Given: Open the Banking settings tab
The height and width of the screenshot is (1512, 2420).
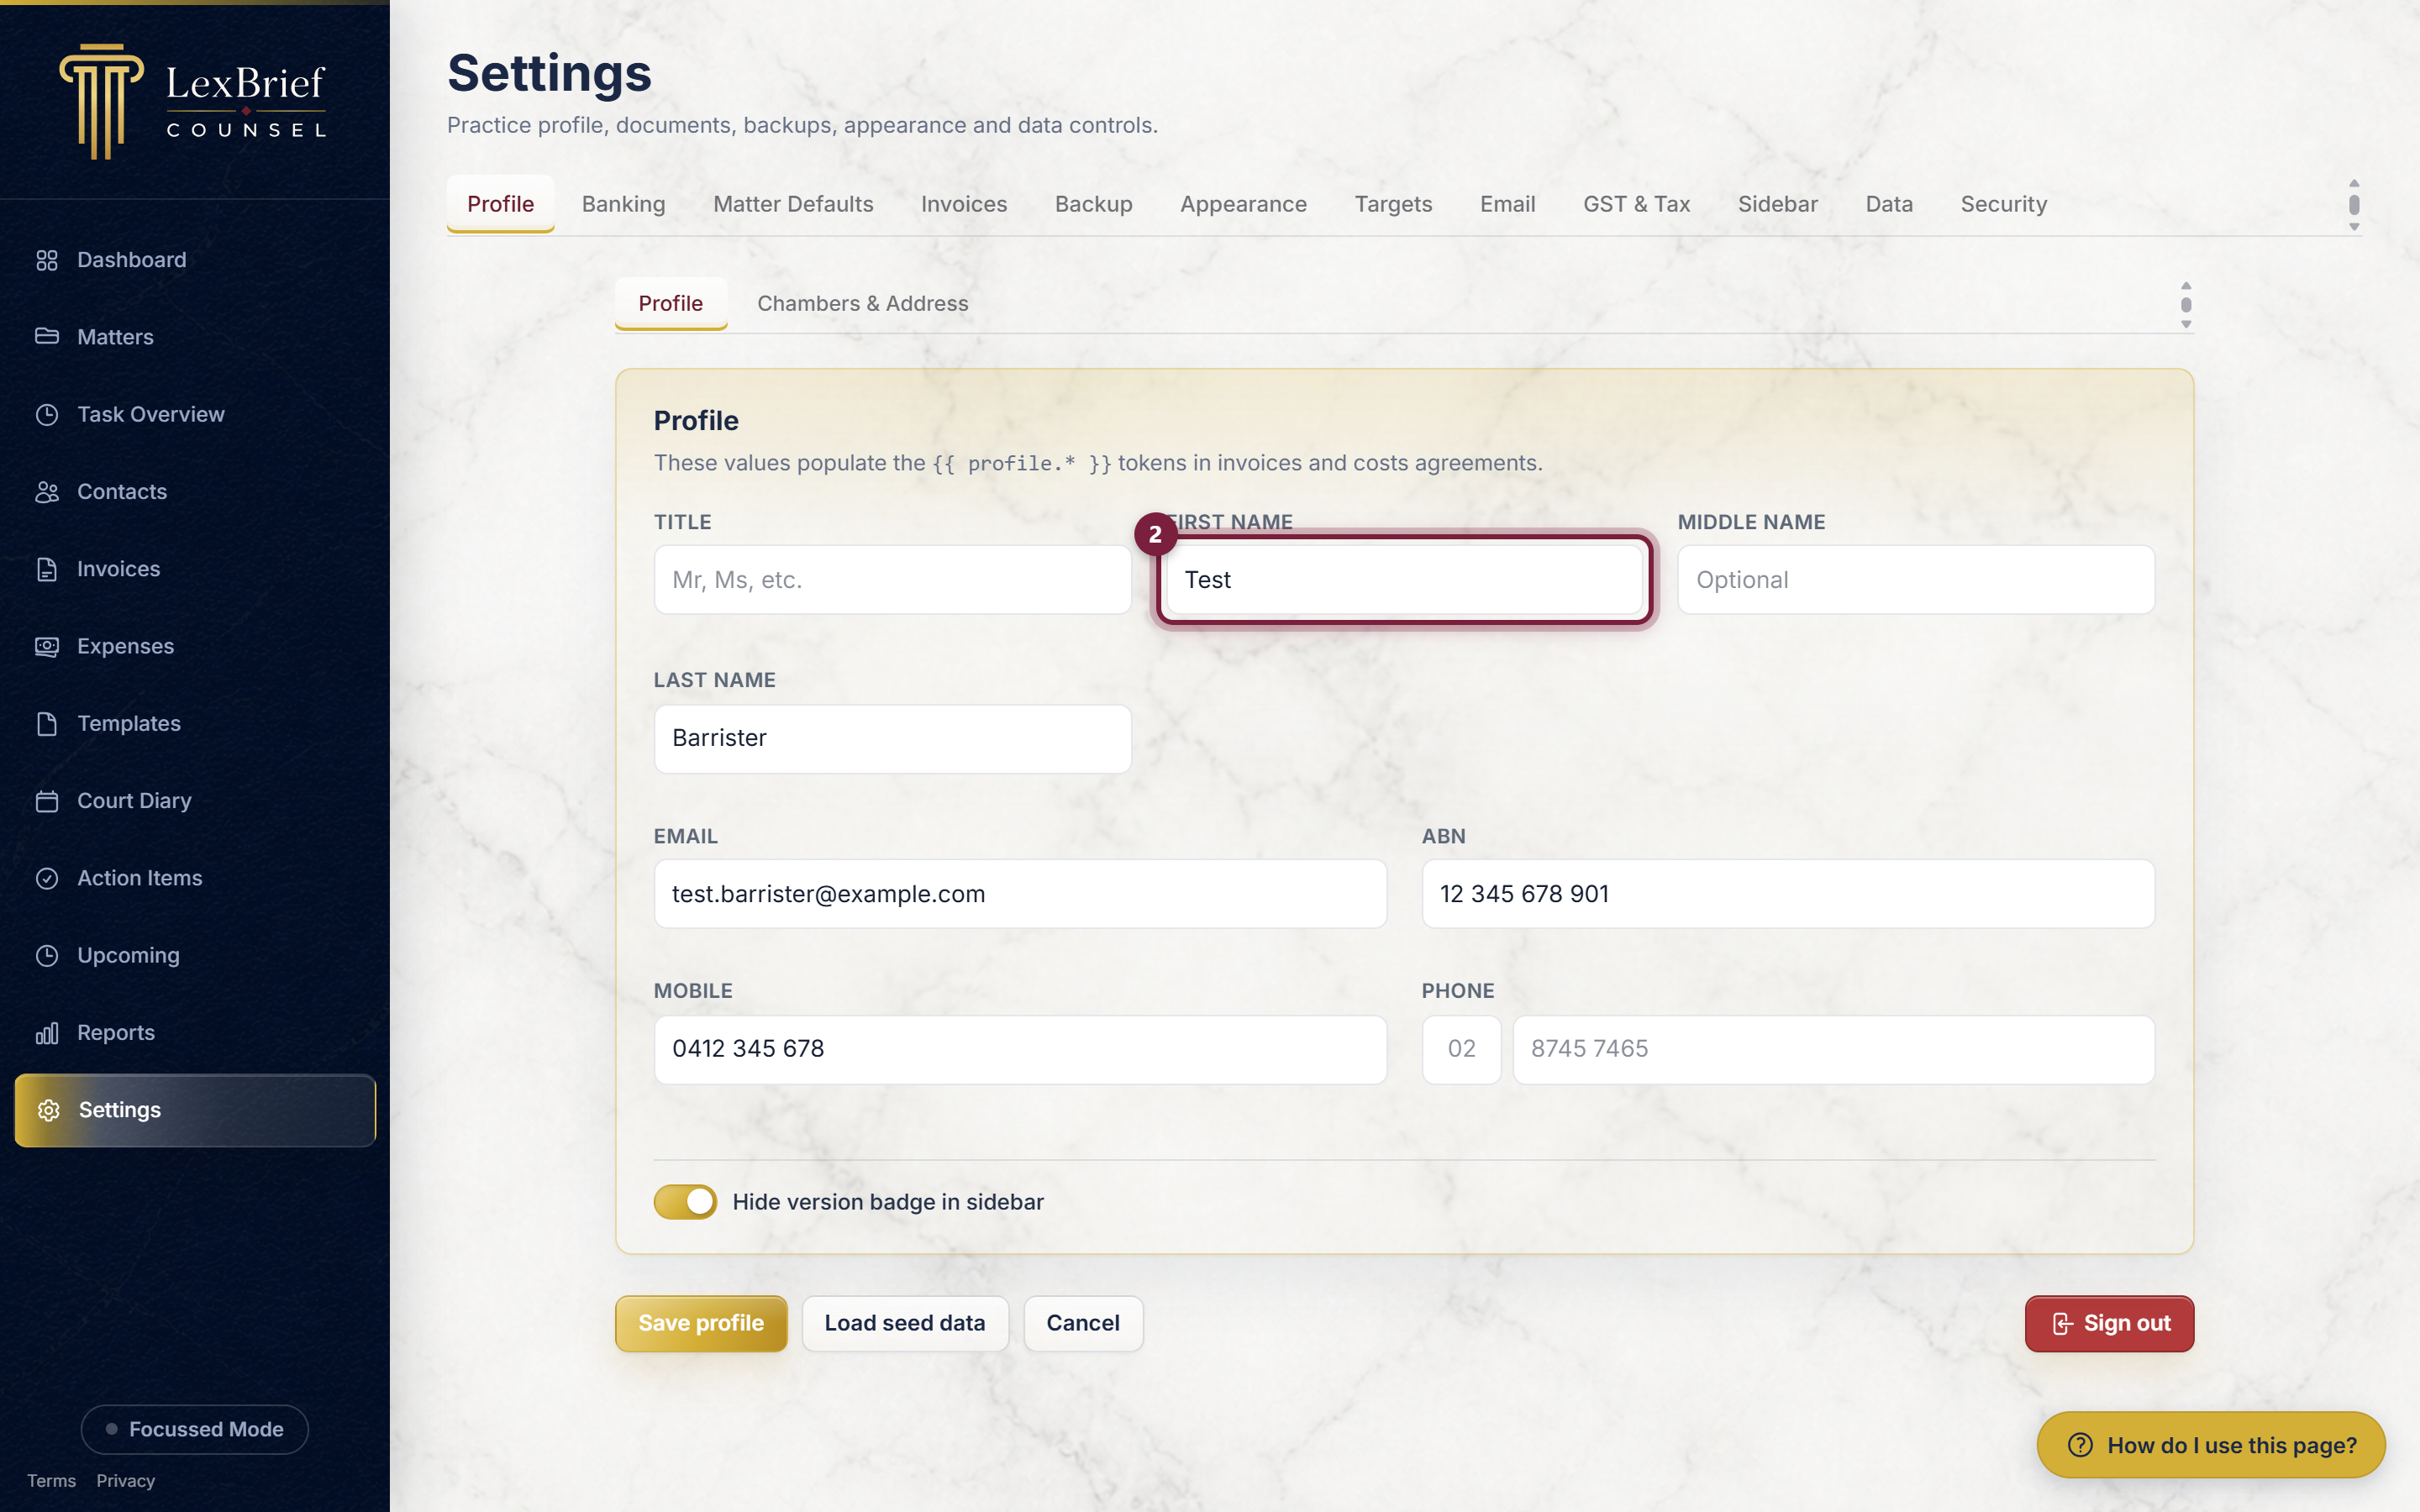Looking at the screenshot, I should click(x=623, y=204).
